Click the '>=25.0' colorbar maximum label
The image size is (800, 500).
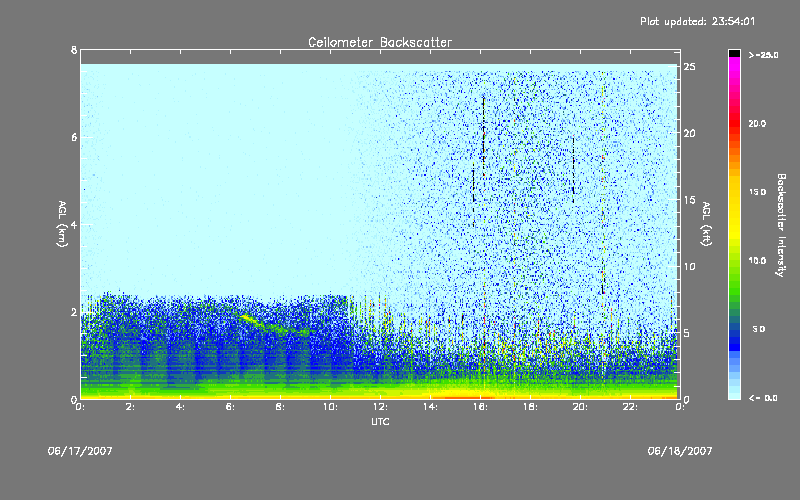tap(763, 55)
